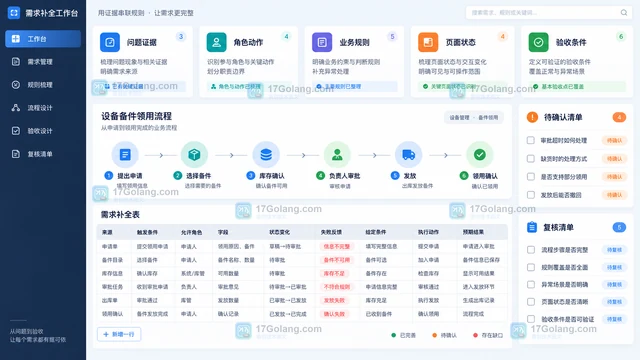640x360 pixels.
Task: Click the 选择备件 step cube icon
Action: pos(194,155)
